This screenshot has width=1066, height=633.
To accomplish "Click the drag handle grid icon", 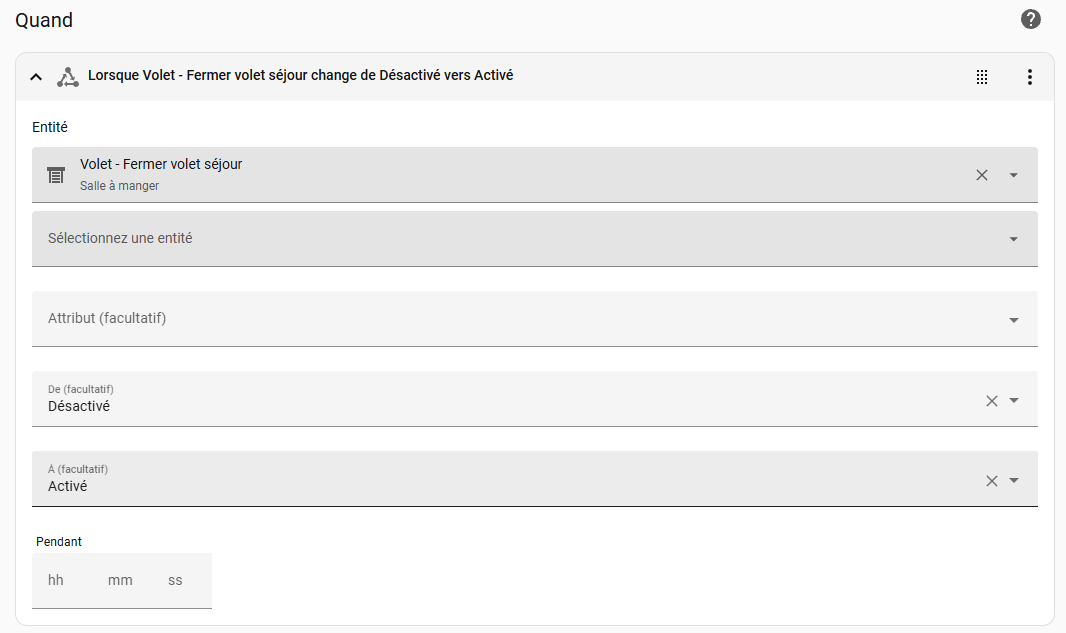I will (x=982, y=77).
